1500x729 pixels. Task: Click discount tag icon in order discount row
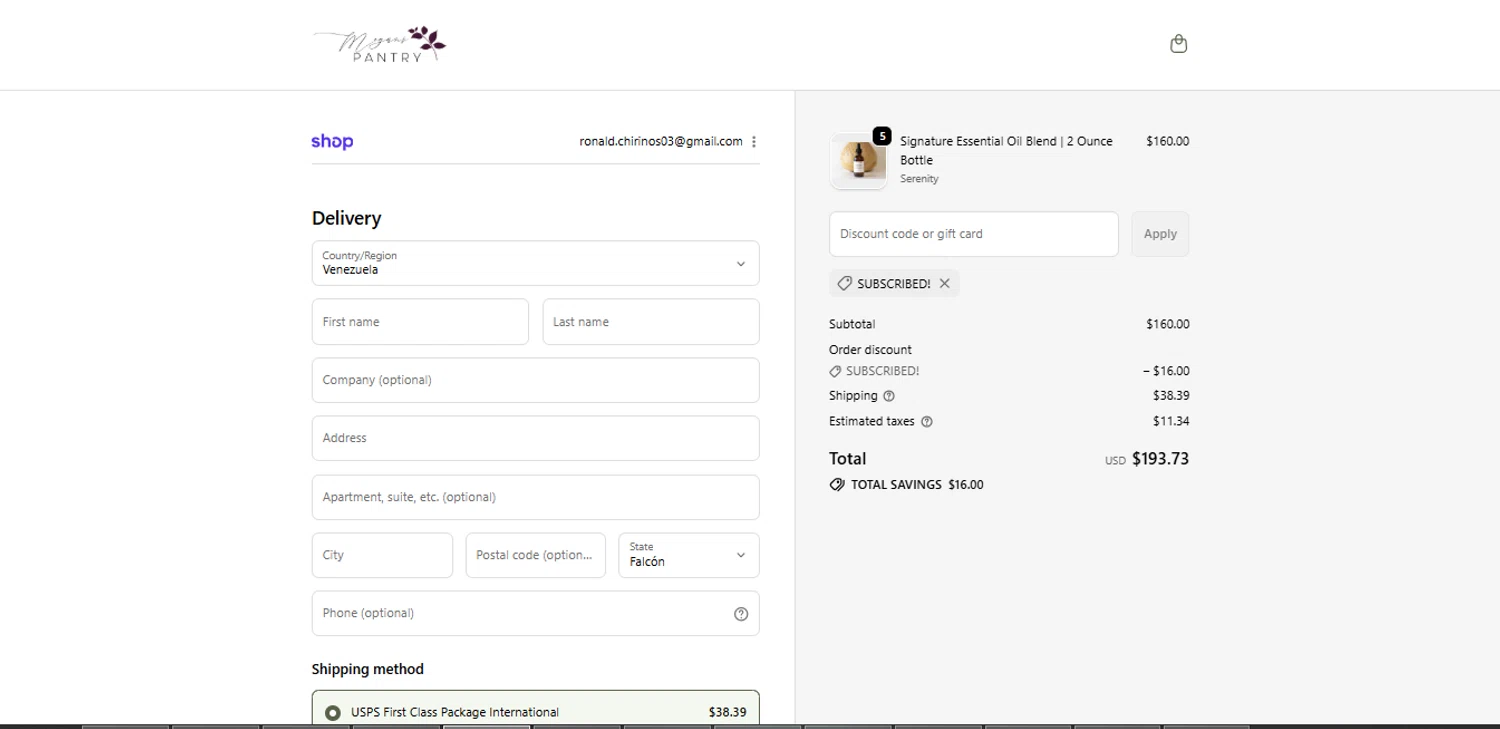click(836, 371)
